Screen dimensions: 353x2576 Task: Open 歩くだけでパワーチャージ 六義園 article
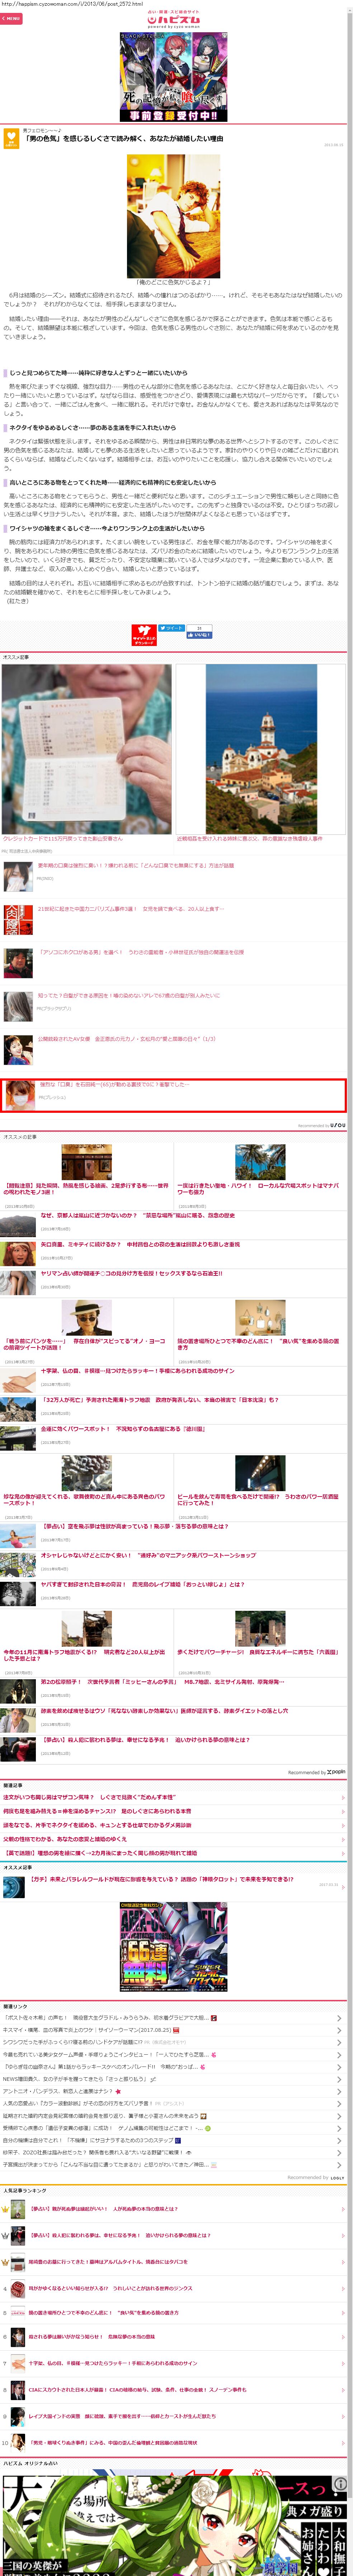click(x=258, y=1652)
